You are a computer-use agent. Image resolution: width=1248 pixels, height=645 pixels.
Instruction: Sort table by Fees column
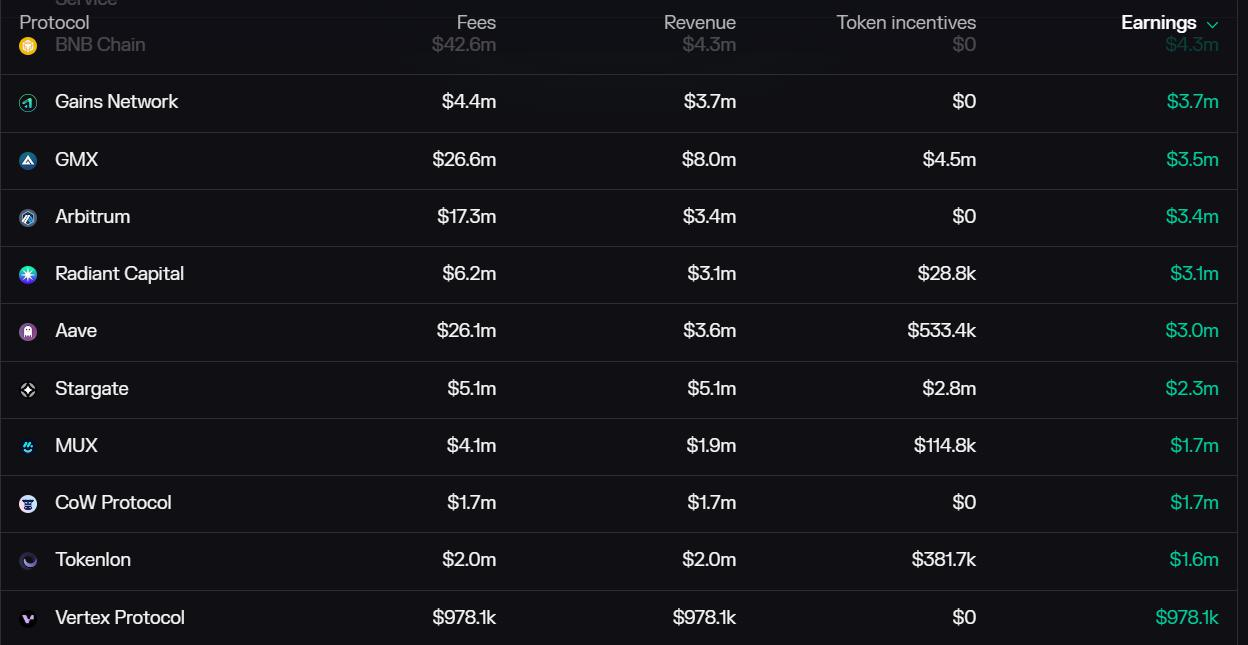tap(476, 22)
